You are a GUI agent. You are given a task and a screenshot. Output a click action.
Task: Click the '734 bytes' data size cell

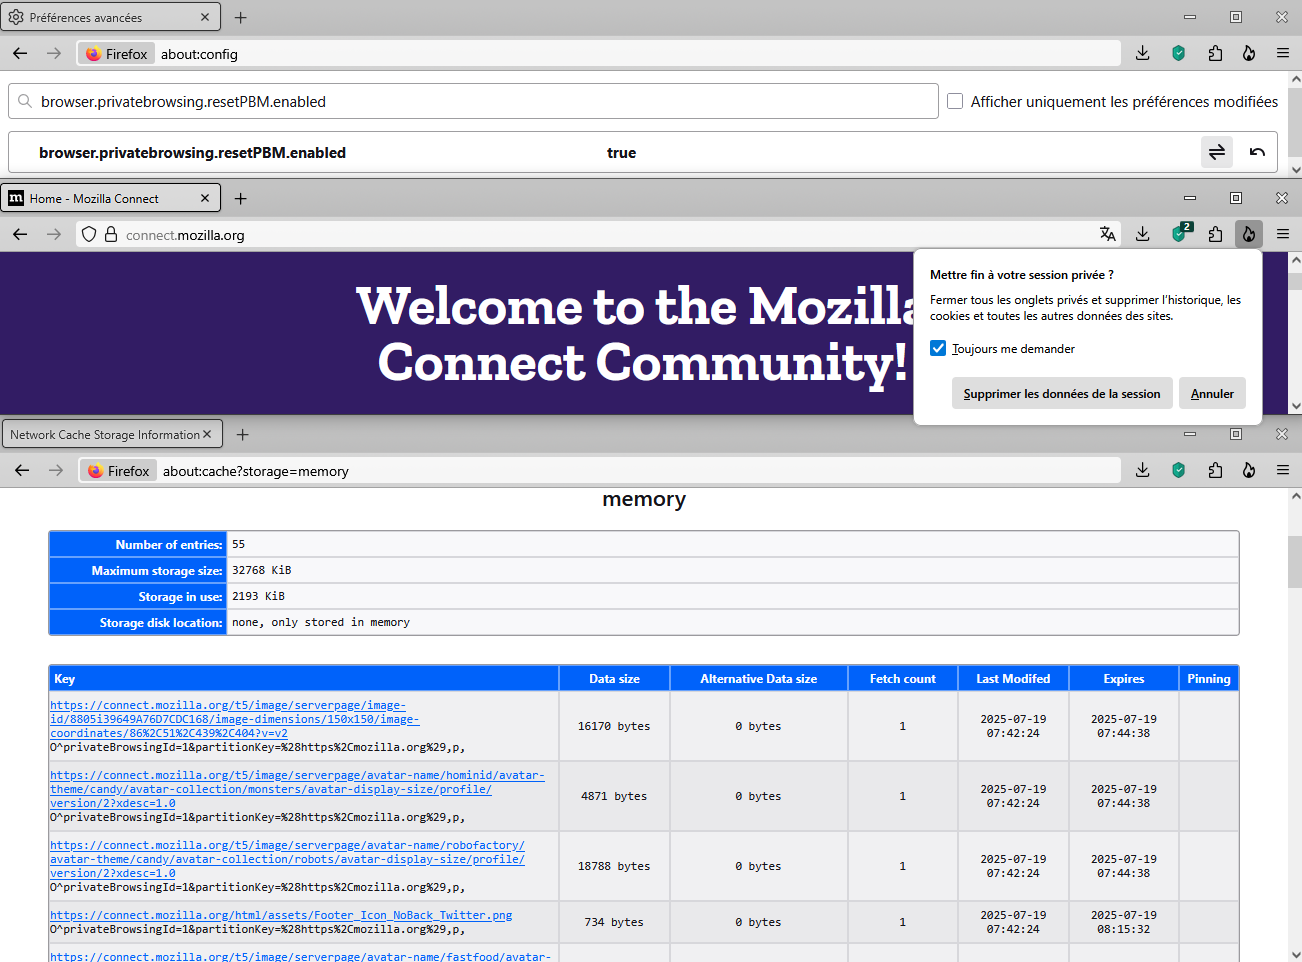click(614, 922)
